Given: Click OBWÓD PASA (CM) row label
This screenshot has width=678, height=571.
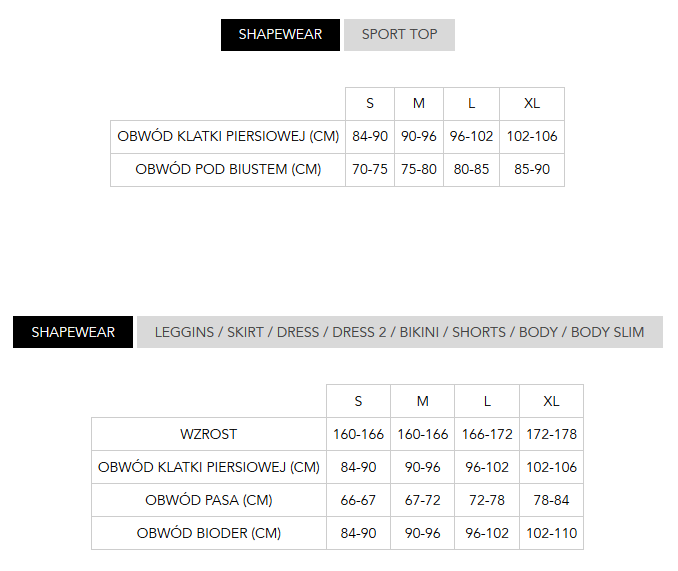Looking at the screenshot, I should pos(209,500).
